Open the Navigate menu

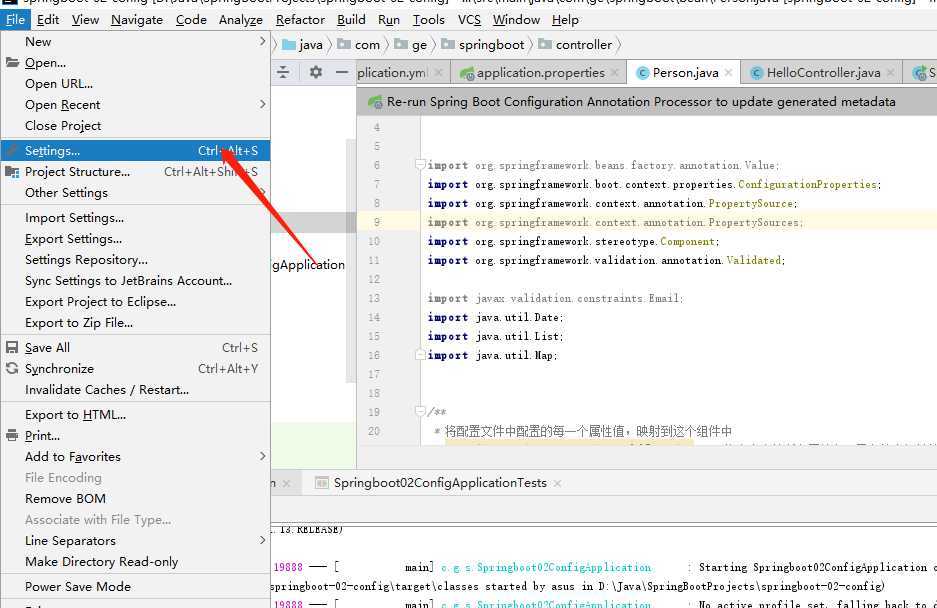137,20
